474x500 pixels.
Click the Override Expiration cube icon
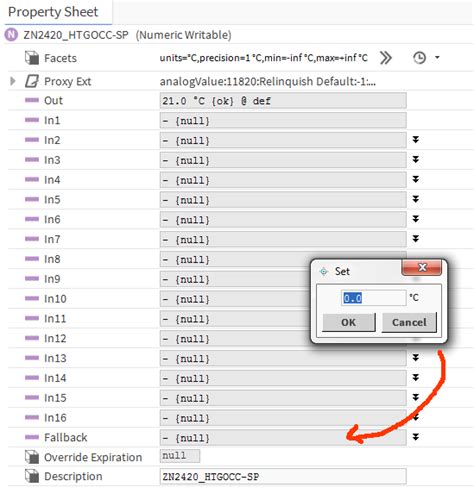click(32, 457)
